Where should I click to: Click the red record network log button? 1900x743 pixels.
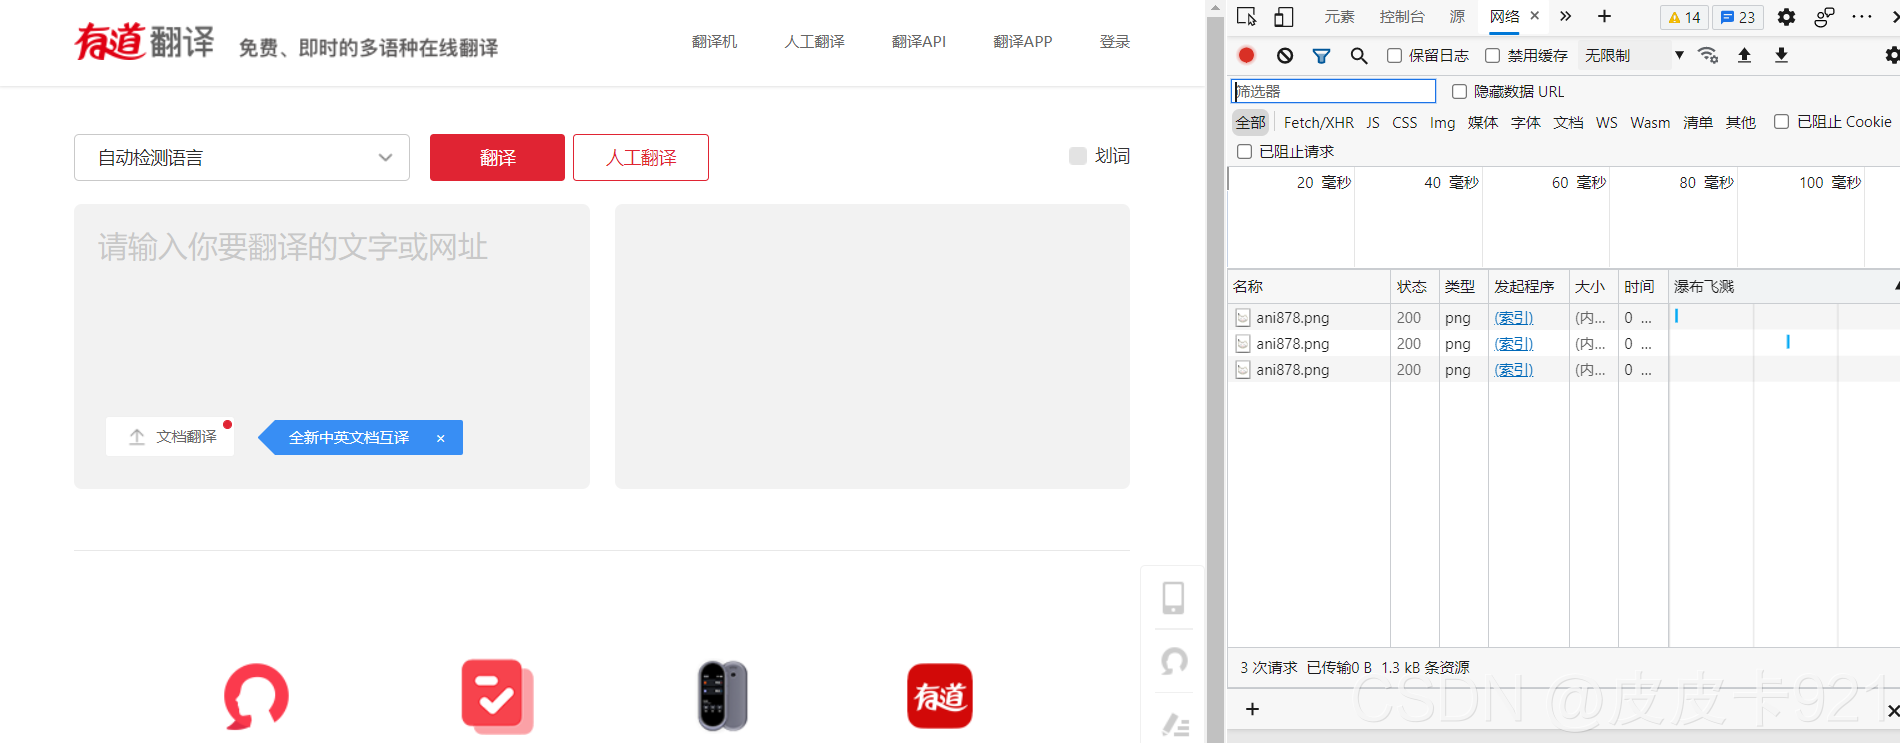point(1246,55)
